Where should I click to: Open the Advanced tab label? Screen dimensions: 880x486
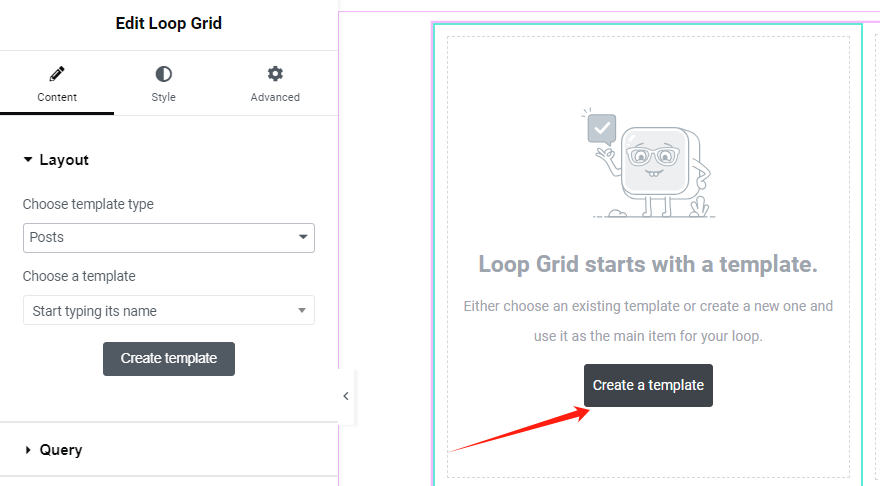(275, 97)
